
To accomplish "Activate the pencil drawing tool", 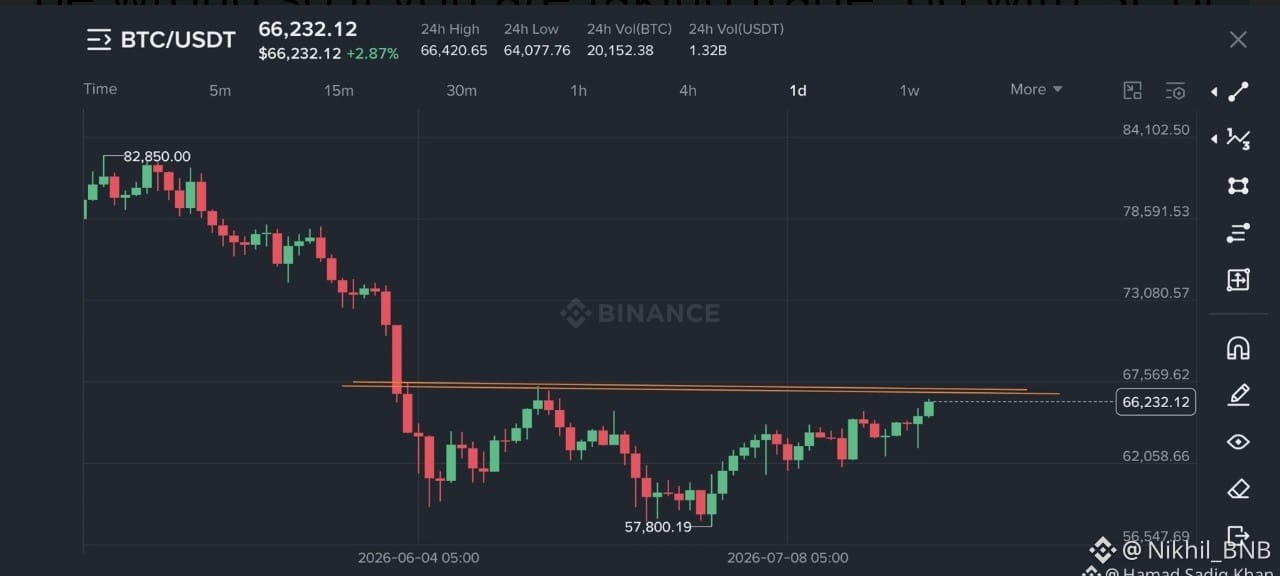I will click(1238, 395).
